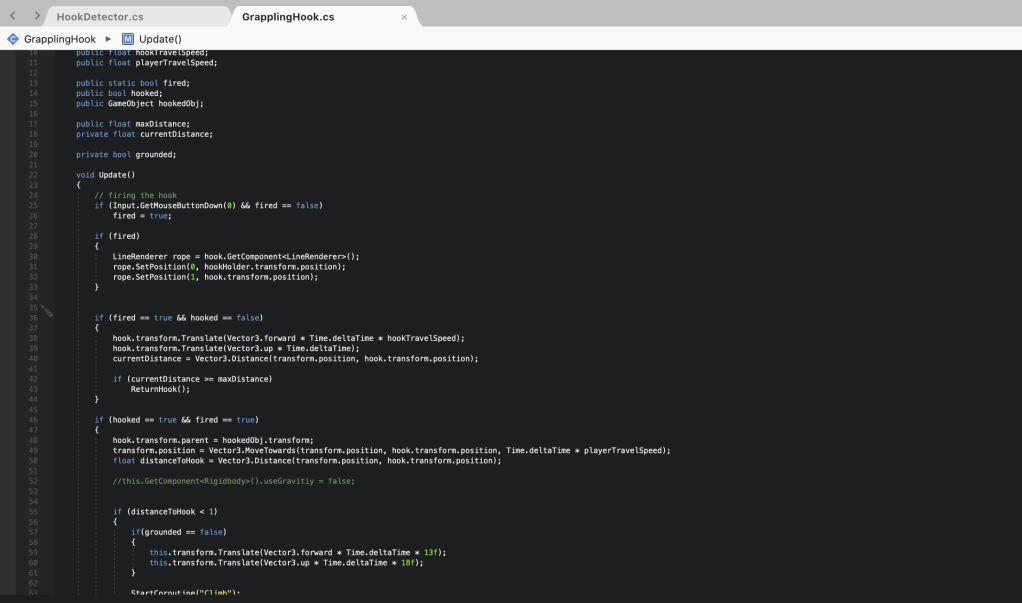Select the GrapplingHook.cs tab
Viewport: 1022px width, 603px height.
288,17
